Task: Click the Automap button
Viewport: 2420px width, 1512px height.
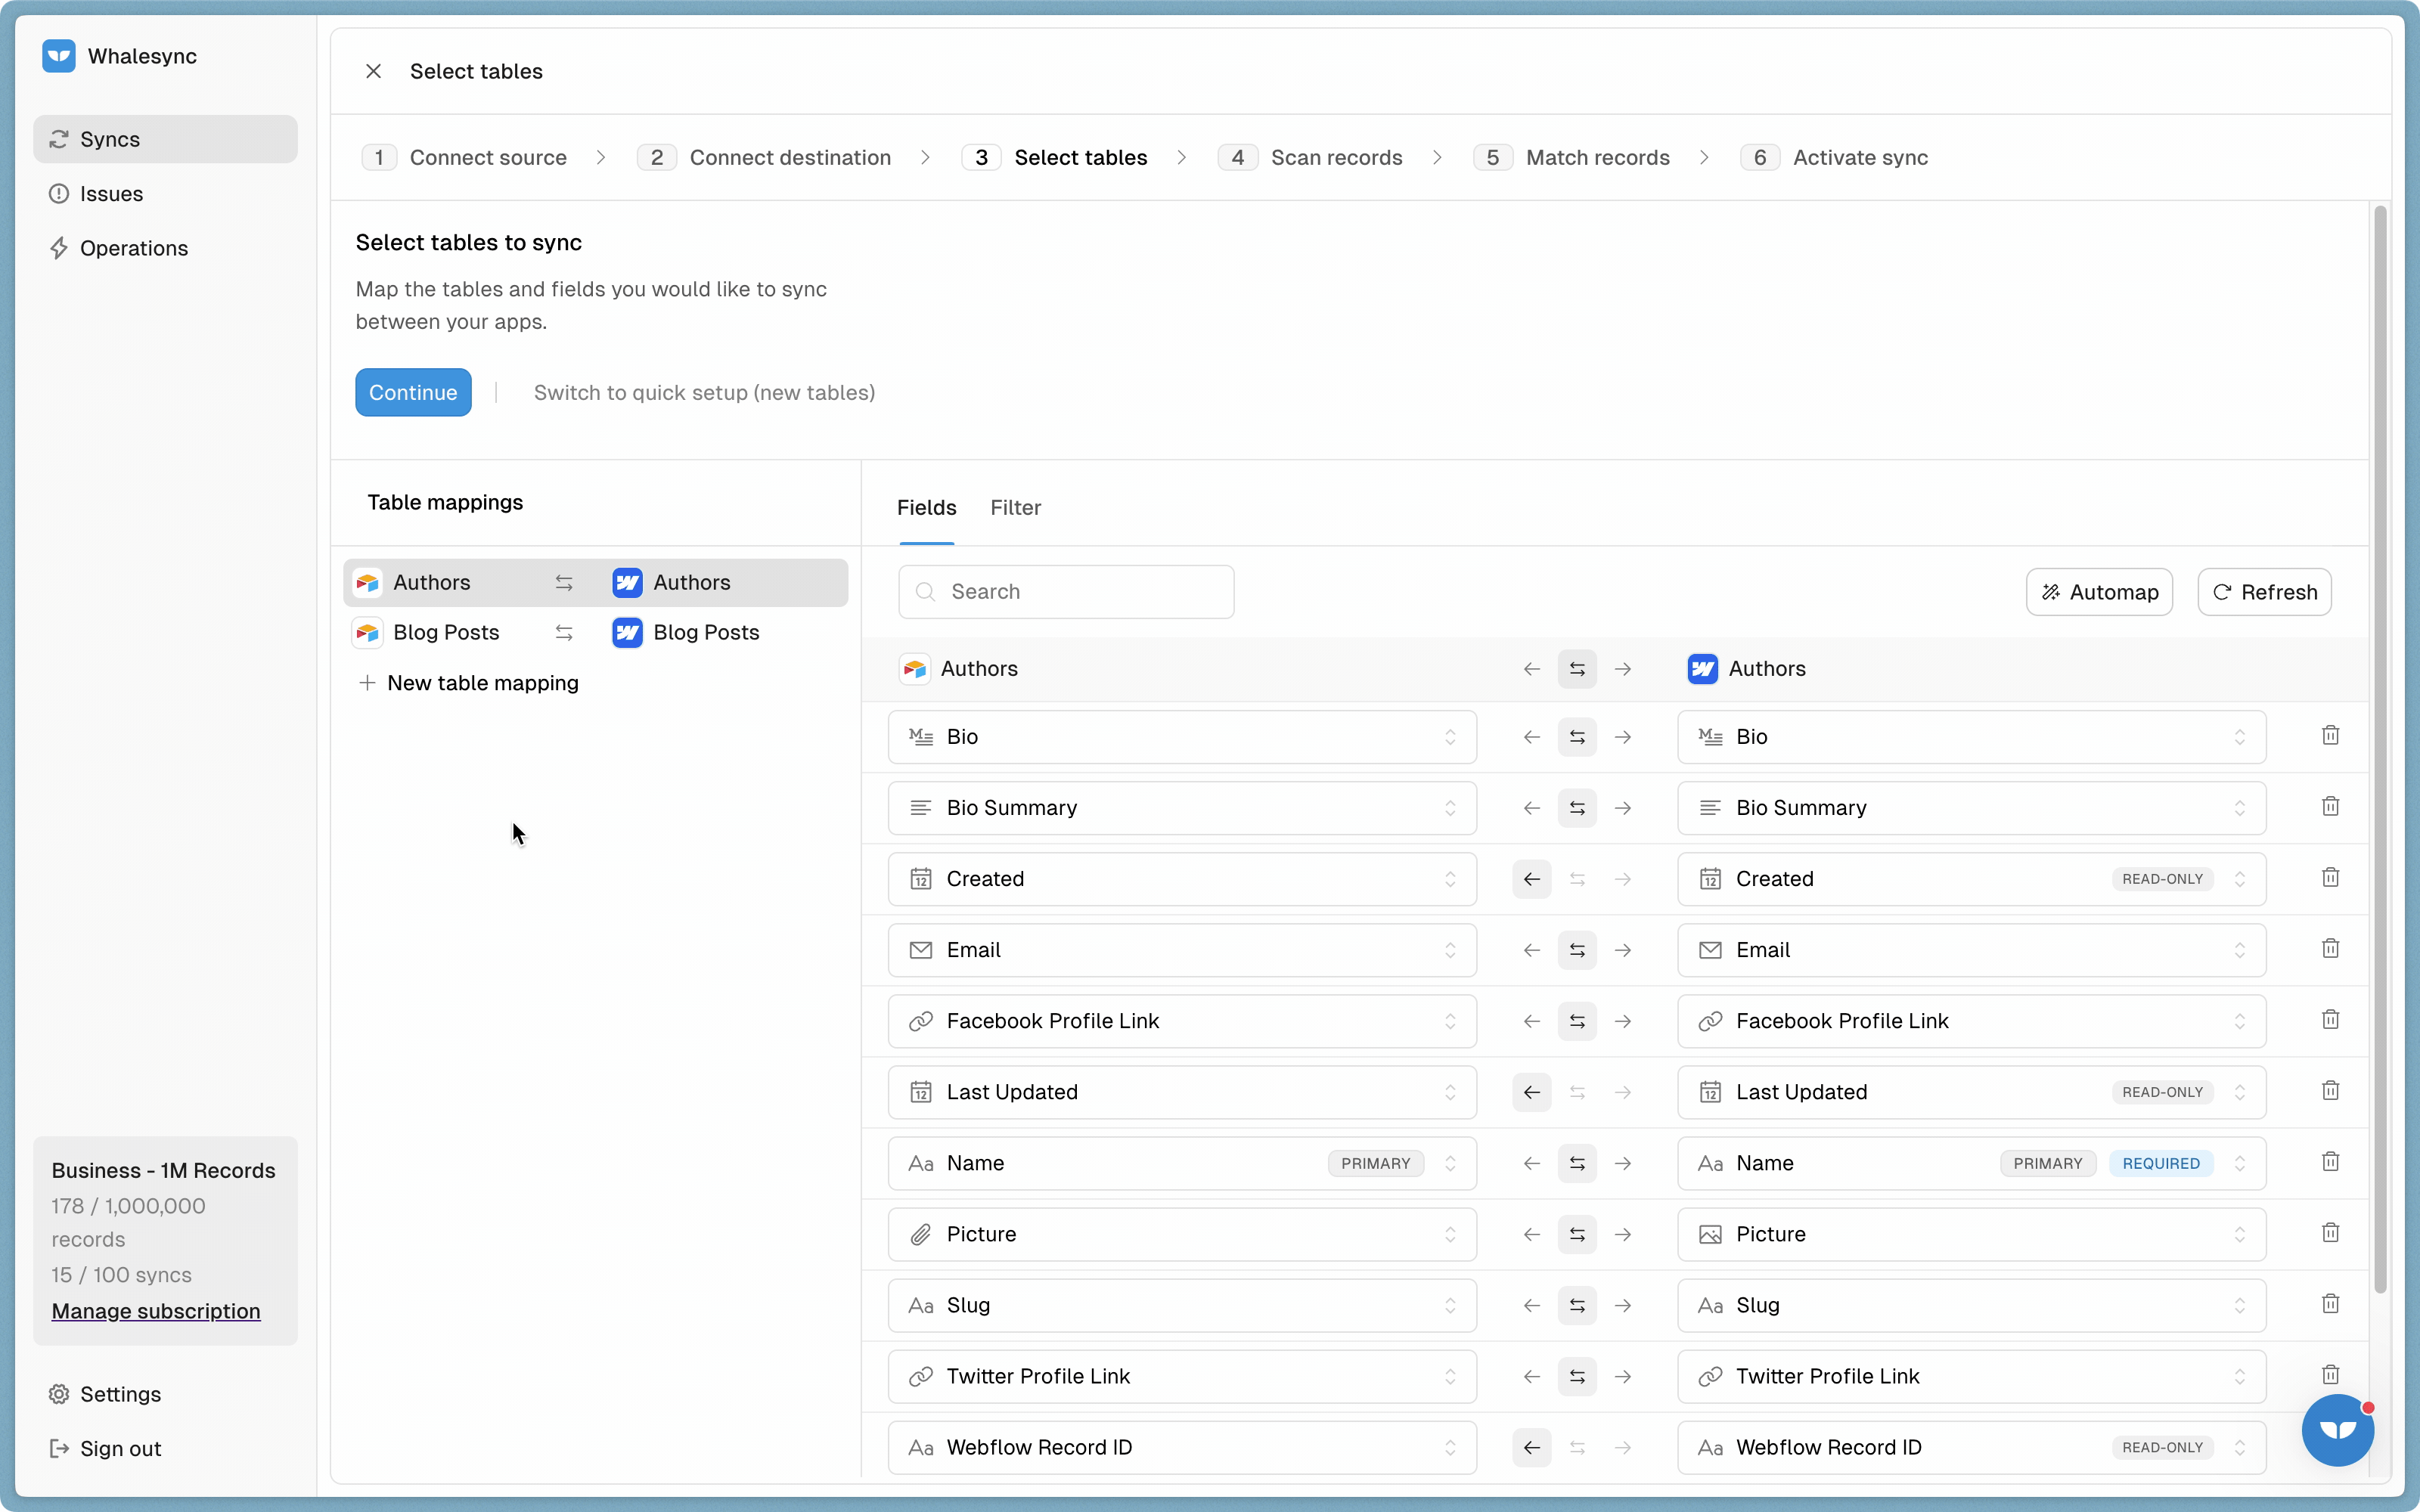Action: (x=2099, y=592)
